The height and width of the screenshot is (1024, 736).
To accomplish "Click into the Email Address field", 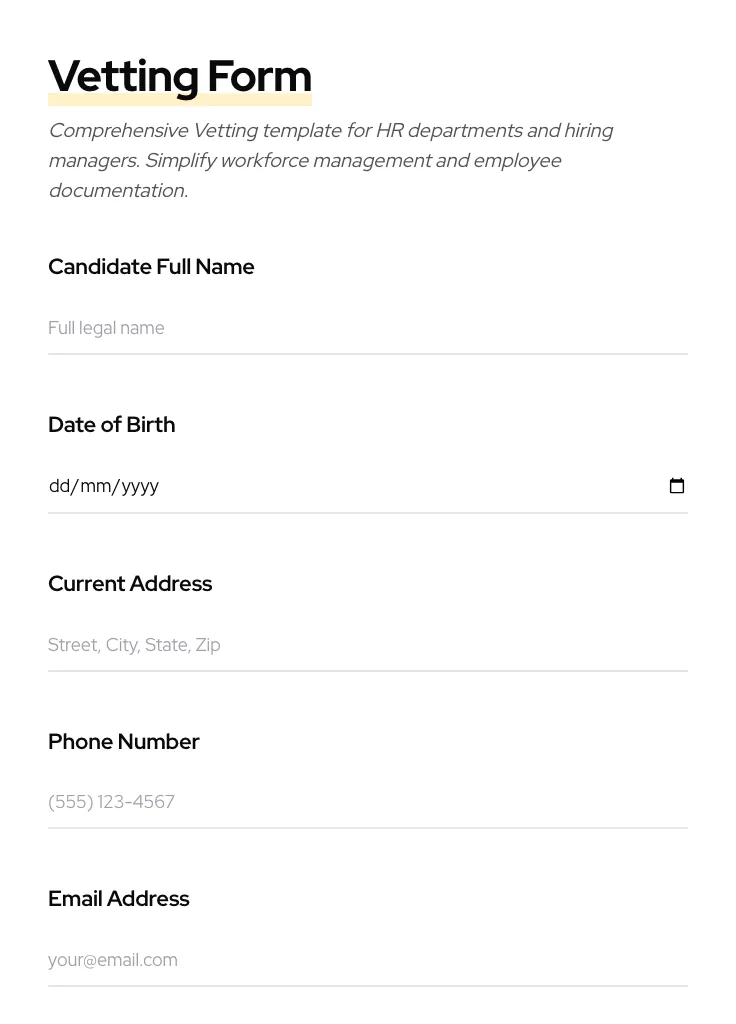I will [x=367, y=960].
